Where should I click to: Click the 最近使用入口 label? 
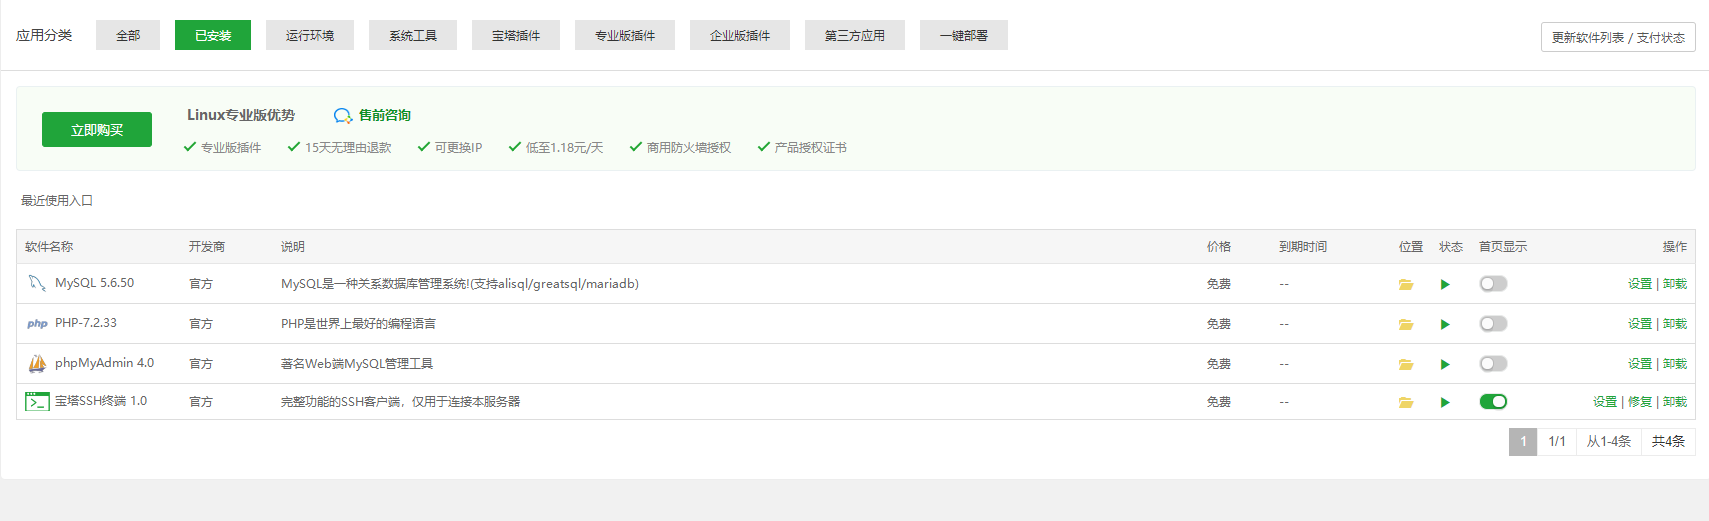pyautogui.click(x=57, y=201)
